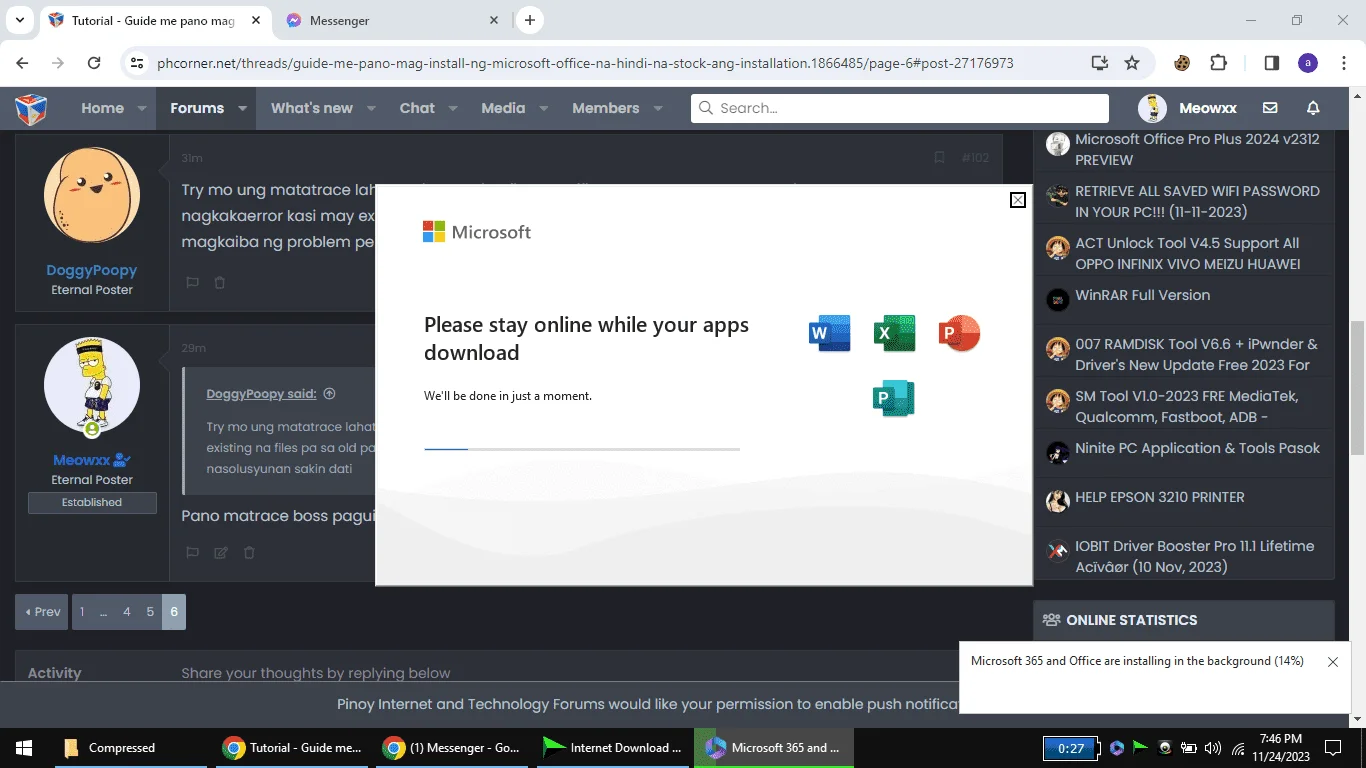Click the phcorner site logo
The image size is (1366, 768).
tap(32, 108)
